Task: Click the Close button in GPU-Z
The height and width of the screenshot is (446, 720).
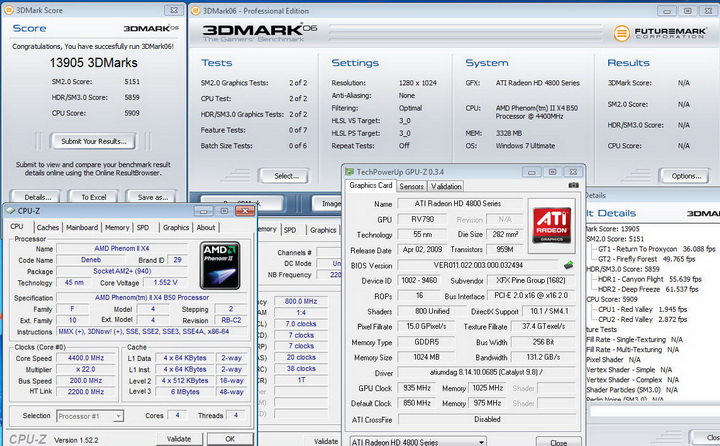Action: tap(558, 442)
